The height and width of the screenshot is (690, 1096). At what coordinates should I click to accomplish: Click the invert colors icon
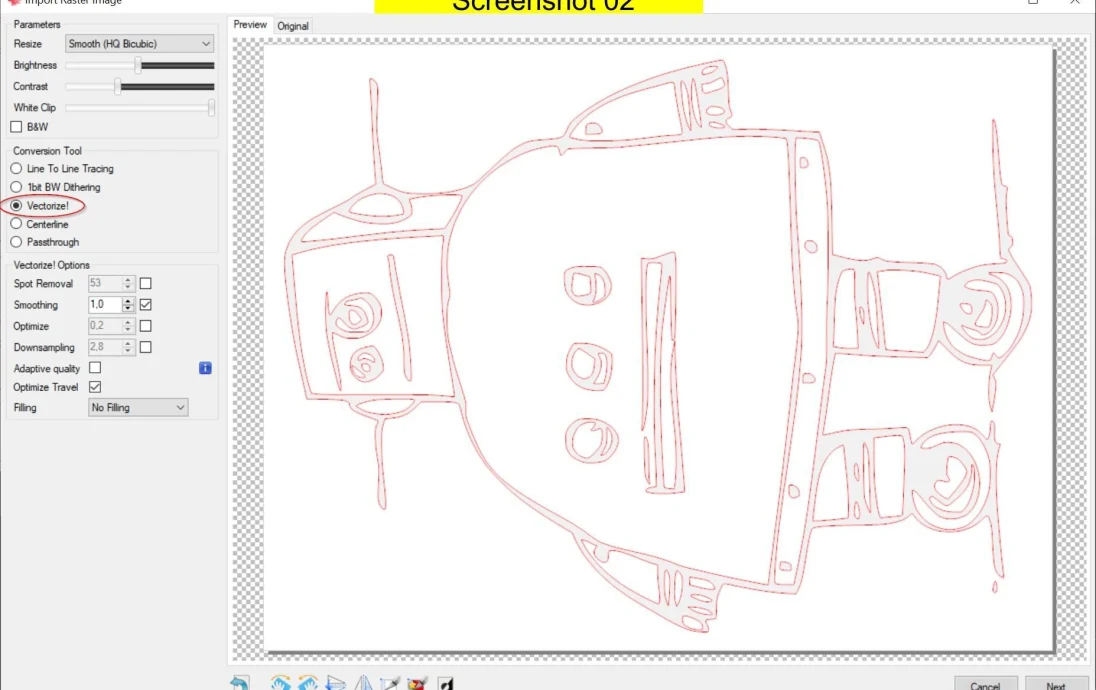[x=446, y=684]
